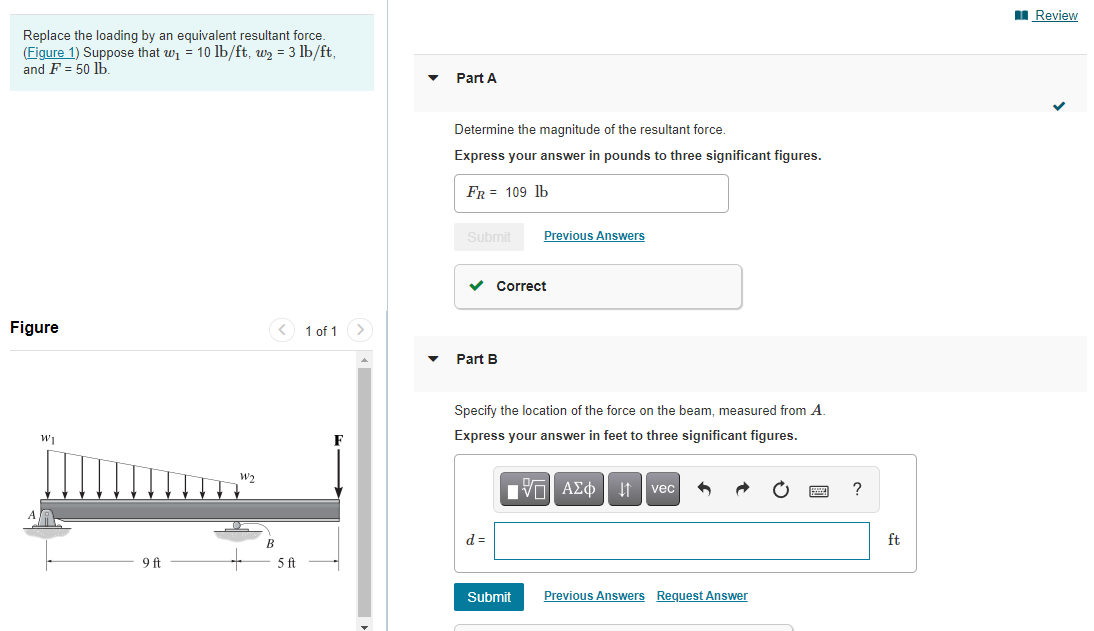Click the redo arrow in the equation toolbar
1094x631 pixels.
(742, 489)
